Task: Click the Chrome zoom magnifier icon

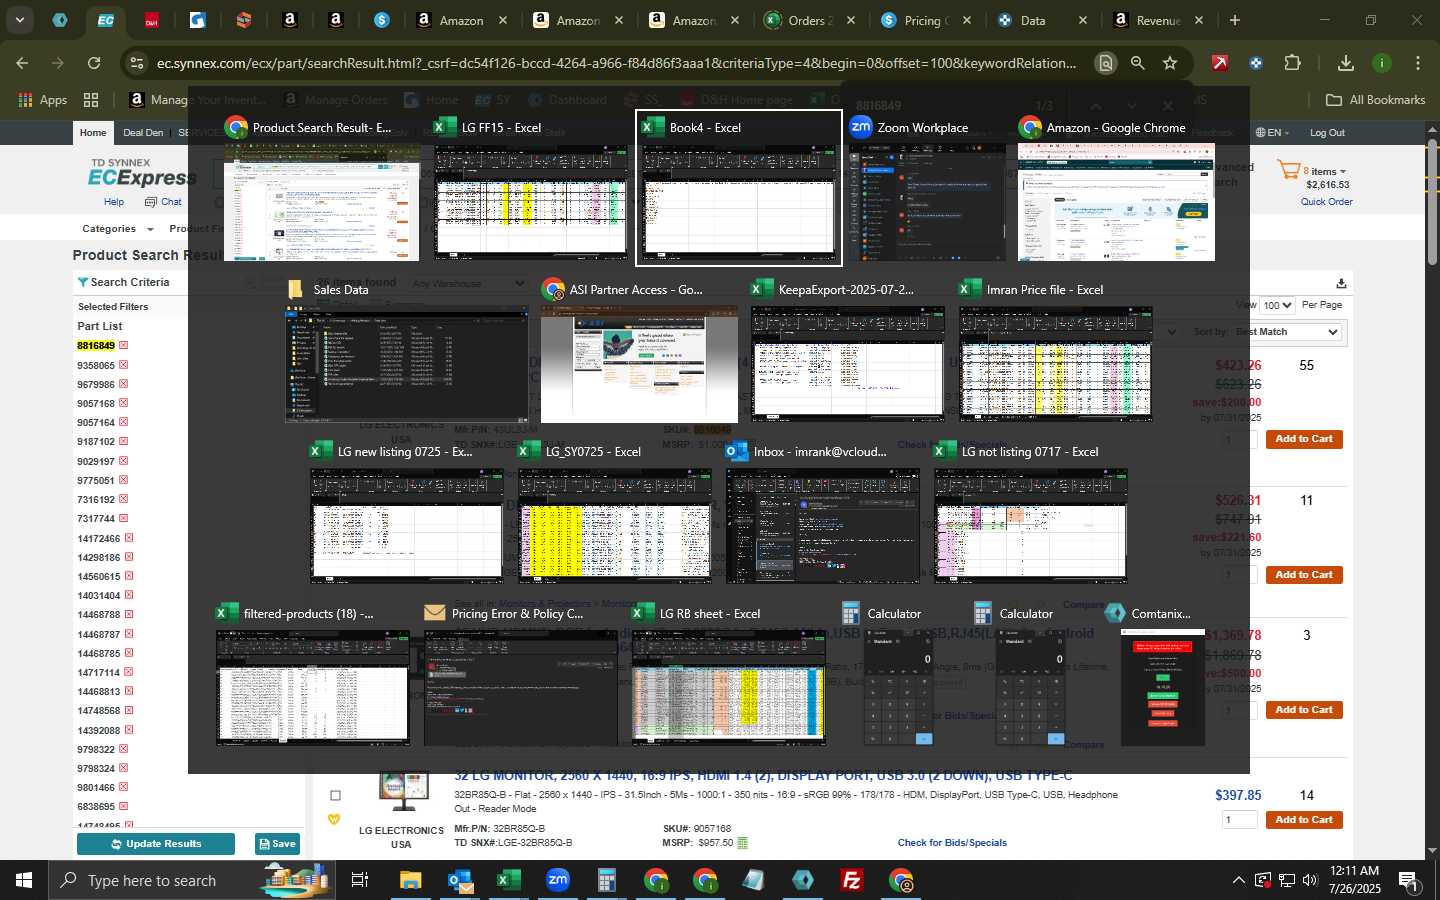Action: point(1137,63)
